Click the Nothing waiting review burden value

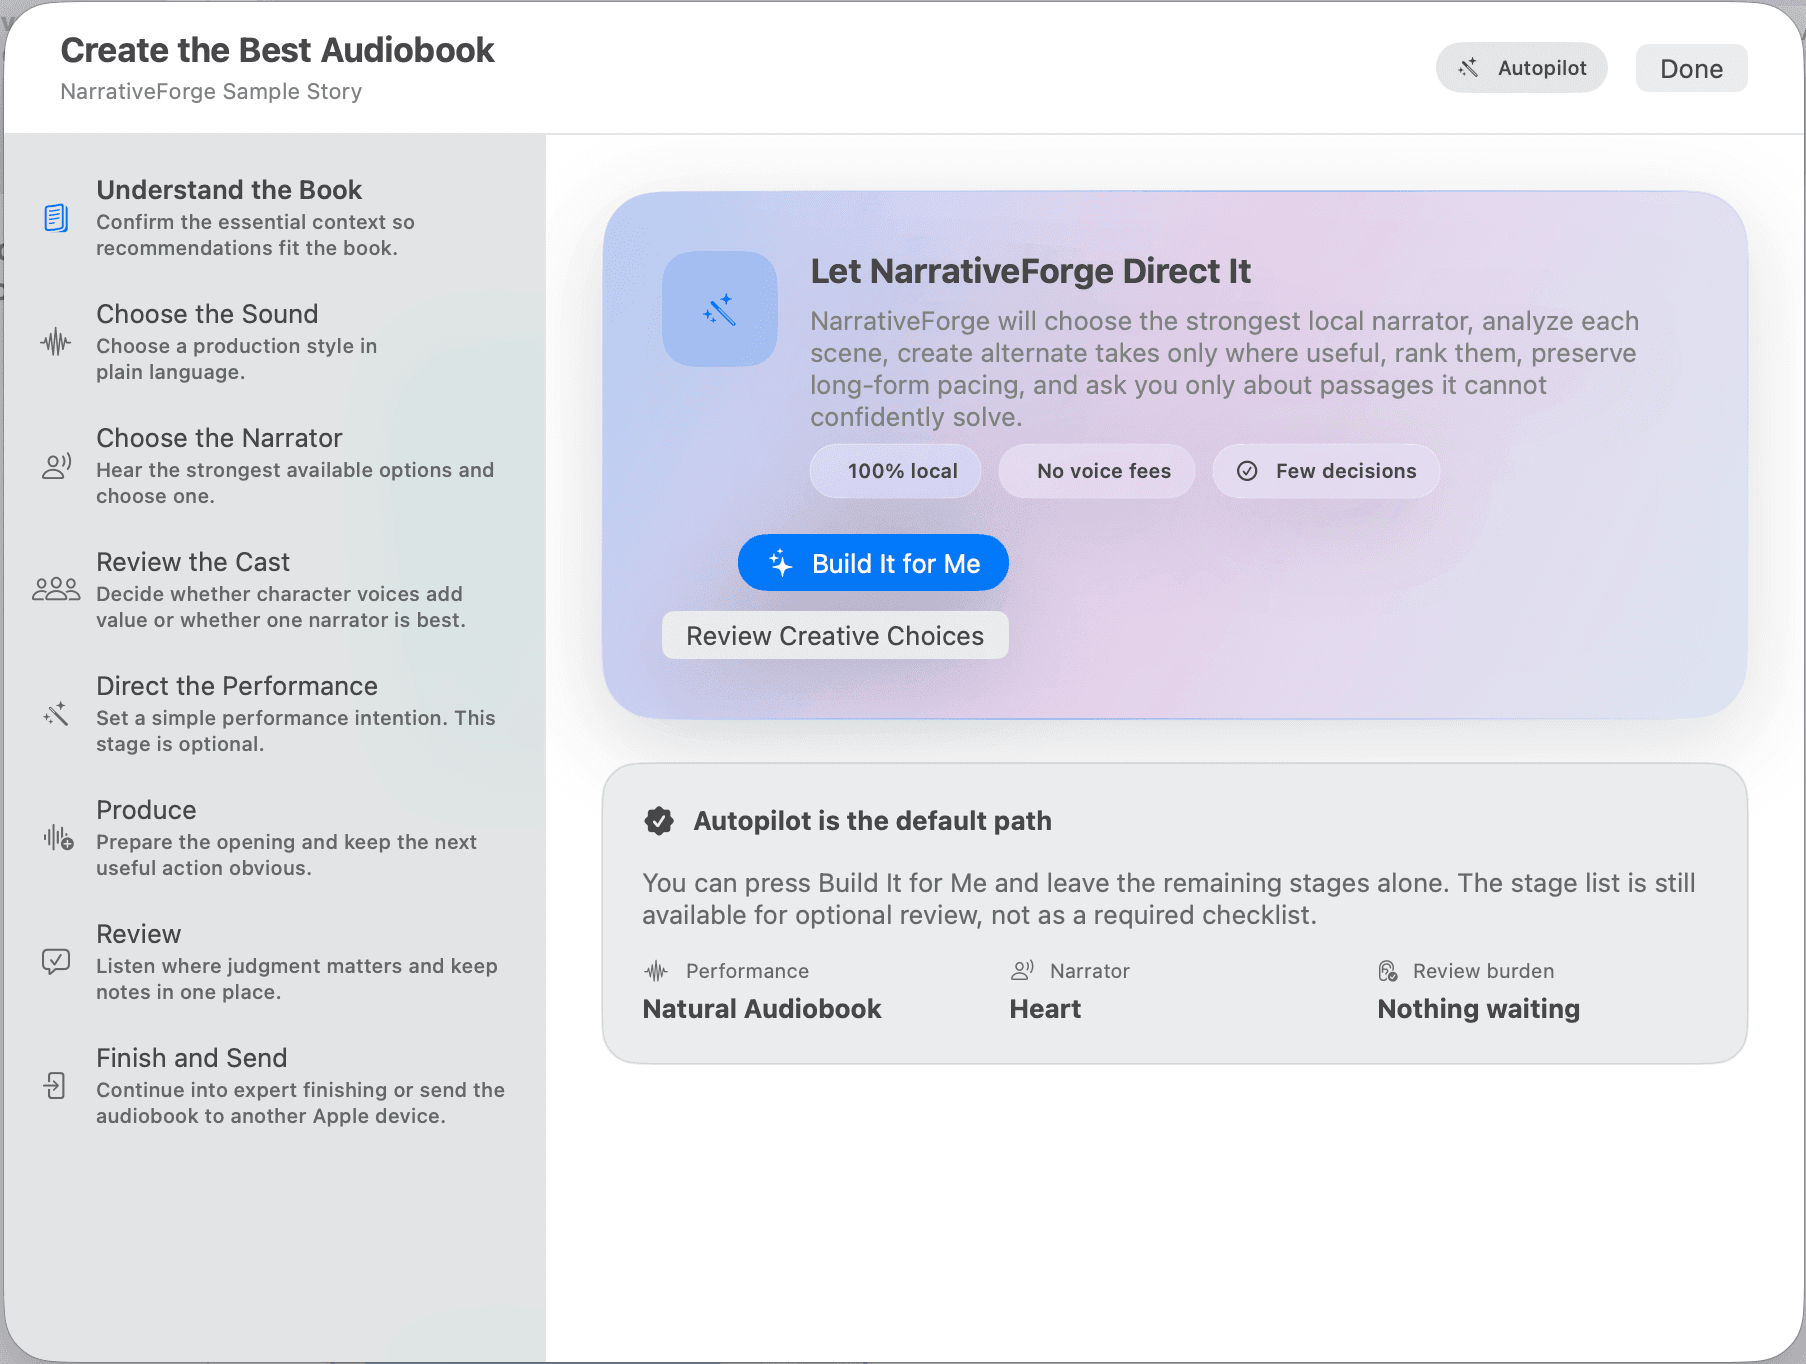(x=1479, y=1009)
